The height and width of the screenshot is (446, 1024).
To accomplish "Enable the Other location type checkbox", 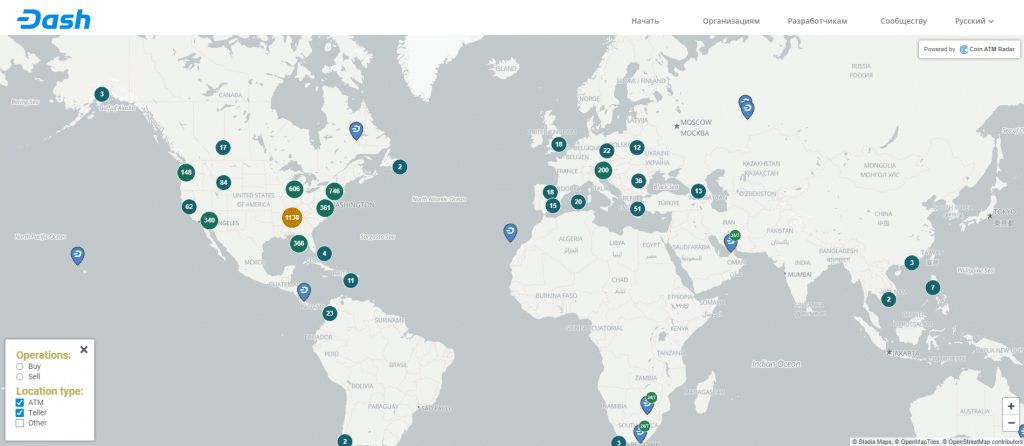I will 20,423.
